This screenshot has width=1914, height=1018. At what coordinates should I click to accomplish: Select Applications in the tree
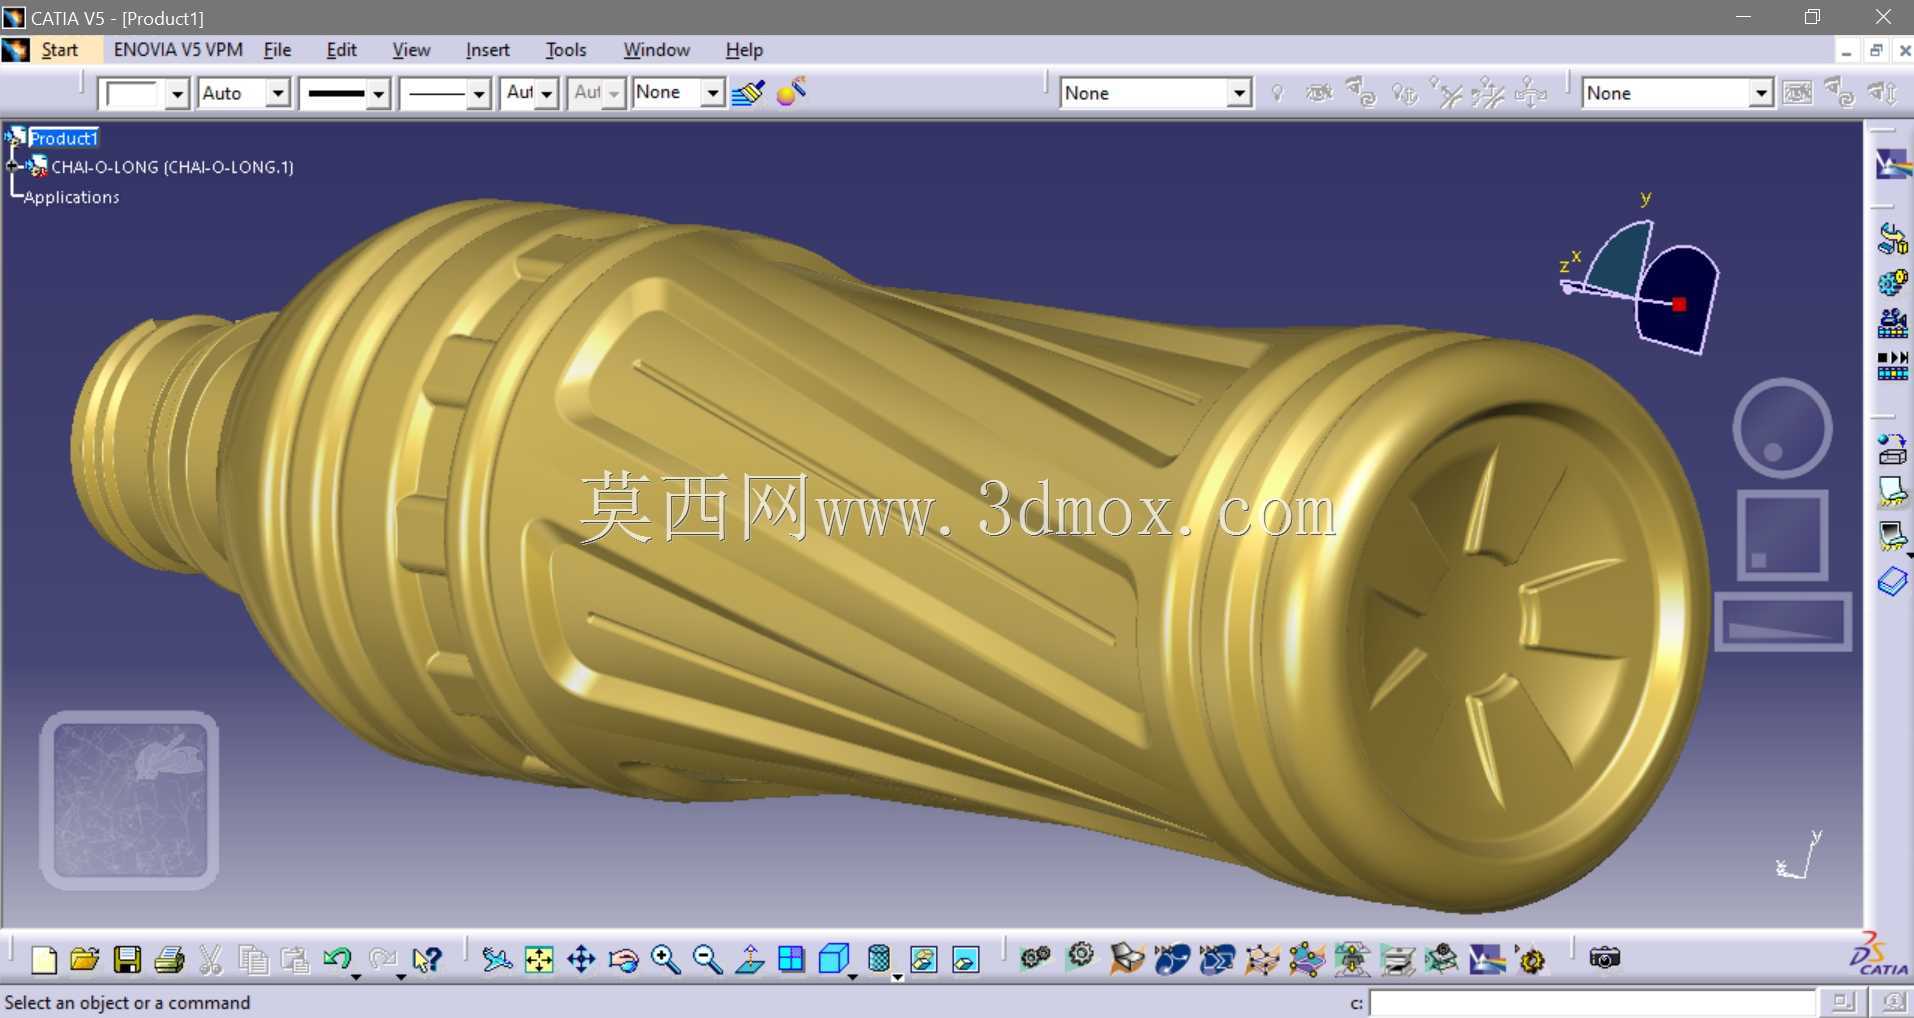[x=71, y=197]
